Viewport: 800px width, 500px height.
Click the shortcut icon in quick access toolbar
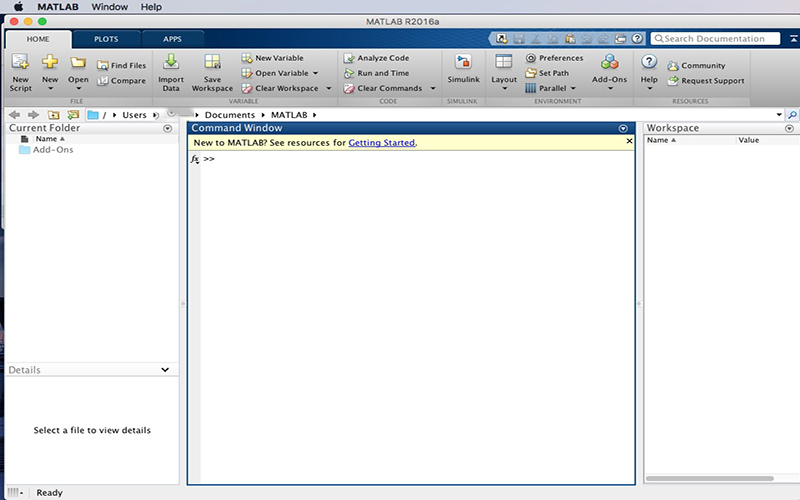click(x=502, y=39)
